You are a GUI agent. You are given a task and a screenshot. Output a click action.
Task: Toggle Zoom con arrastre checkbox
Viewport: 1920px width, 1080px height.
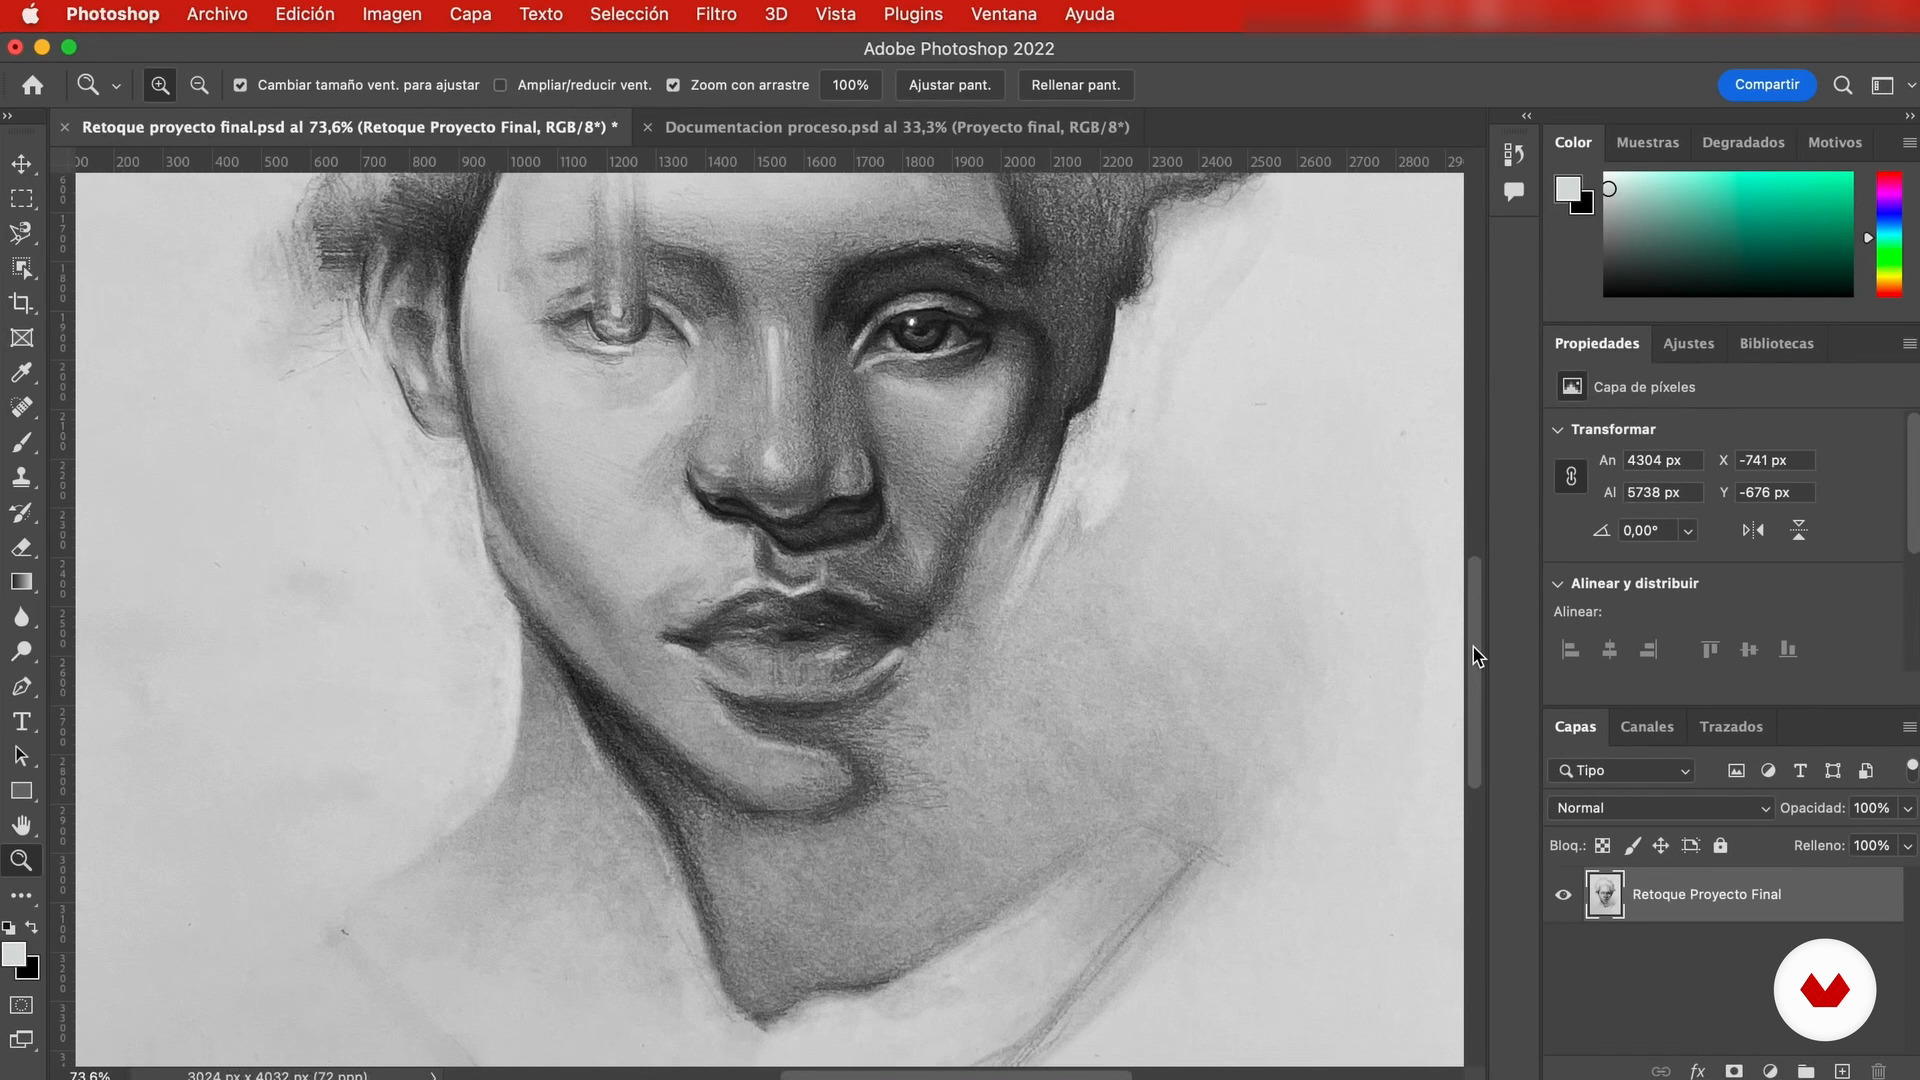673,85
